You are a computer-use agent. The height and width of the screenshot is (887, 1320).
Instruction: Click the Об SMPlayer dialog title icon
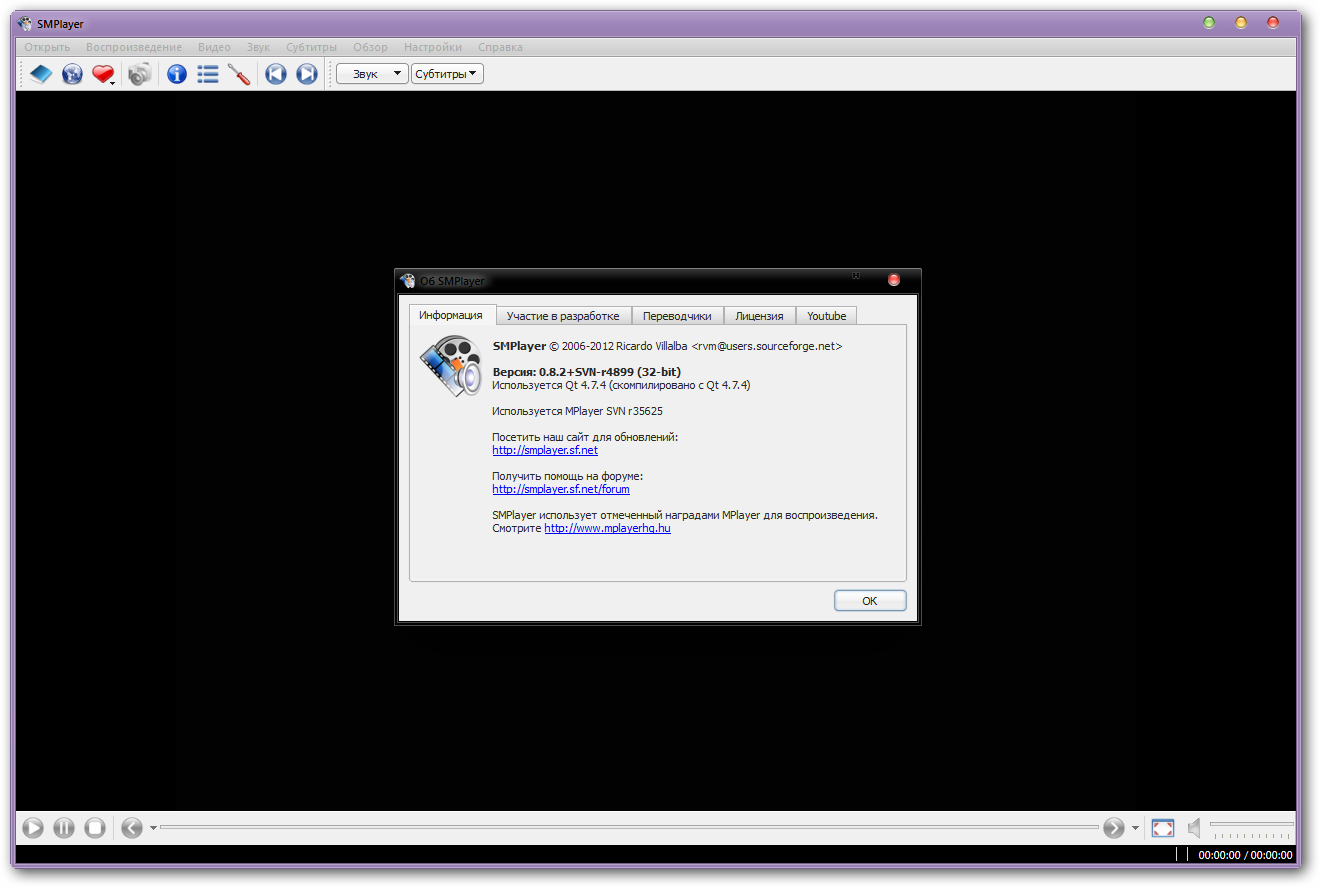pos(407,281)
